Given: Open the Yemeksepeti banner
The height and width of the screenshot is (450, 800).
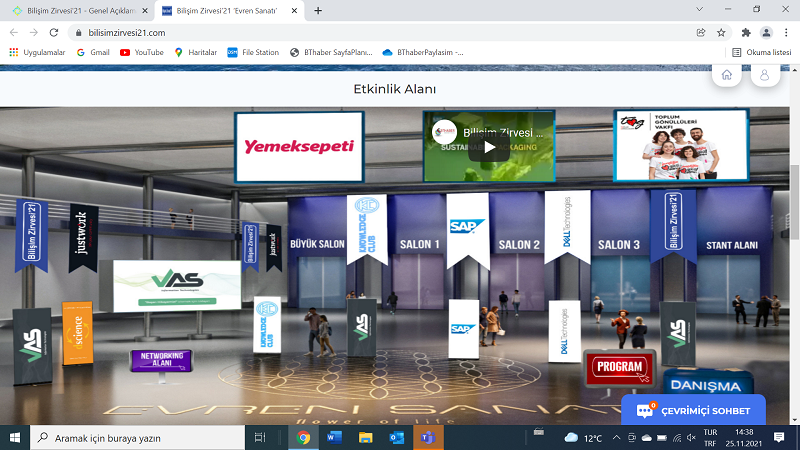Looking at the screenshot, I should 299,147.
